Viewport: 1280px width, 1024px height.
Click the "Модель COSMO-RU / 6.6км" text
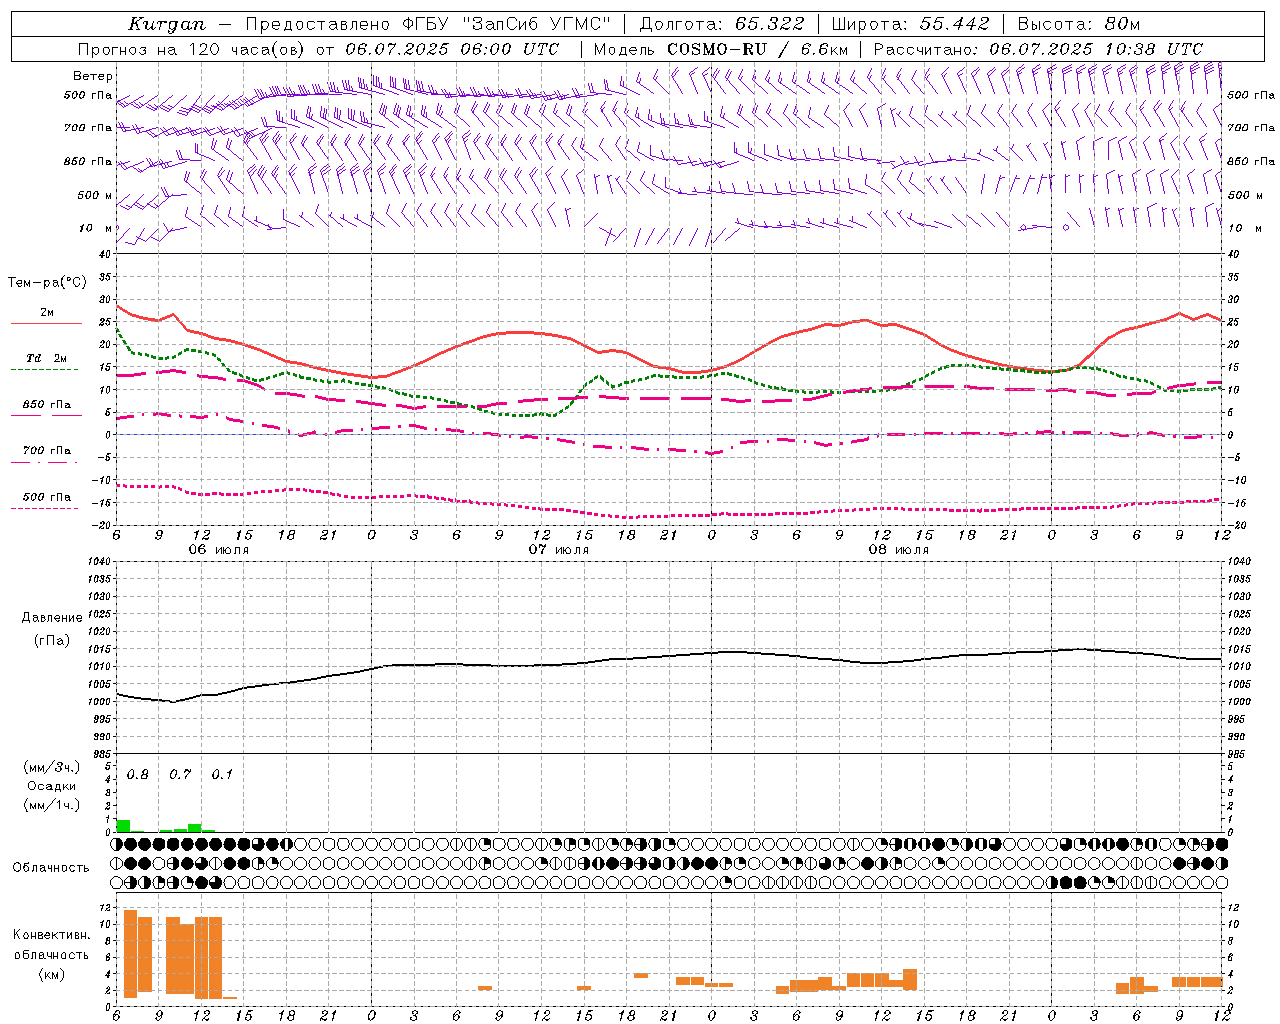click(721, 49)
